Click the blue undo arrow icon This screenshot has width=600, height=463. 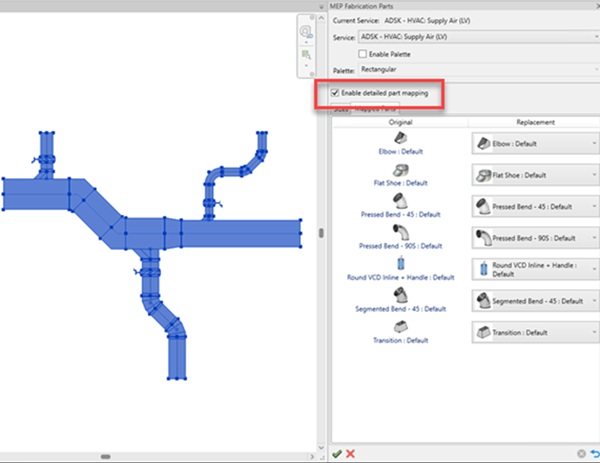[593, 454]
